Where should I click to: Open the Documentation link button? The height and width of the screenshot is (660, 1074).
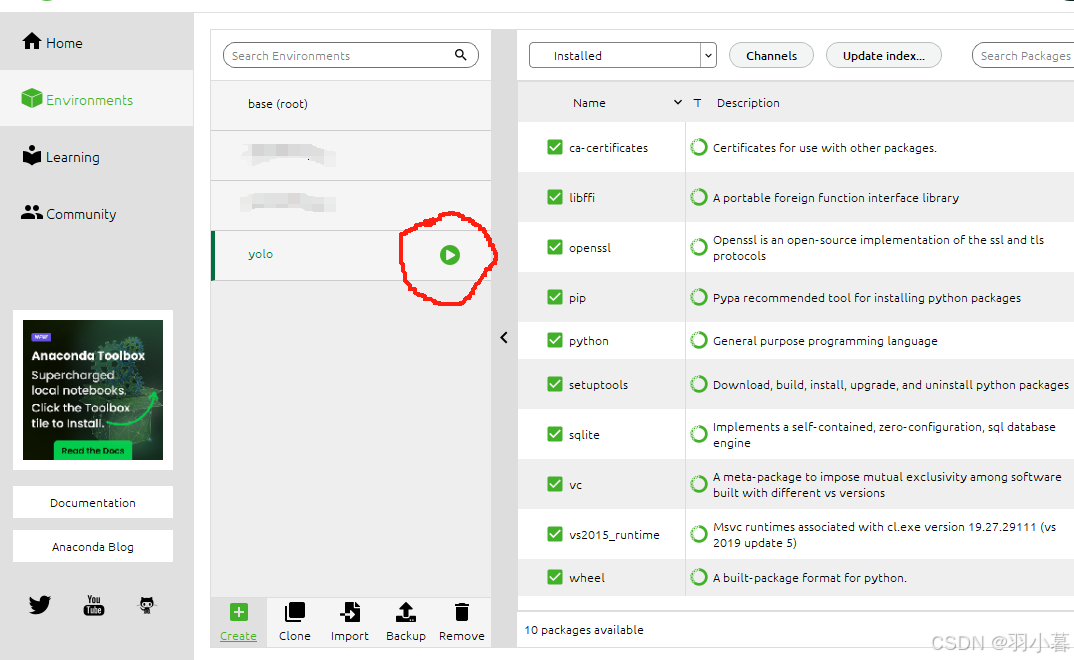(93, 503)
